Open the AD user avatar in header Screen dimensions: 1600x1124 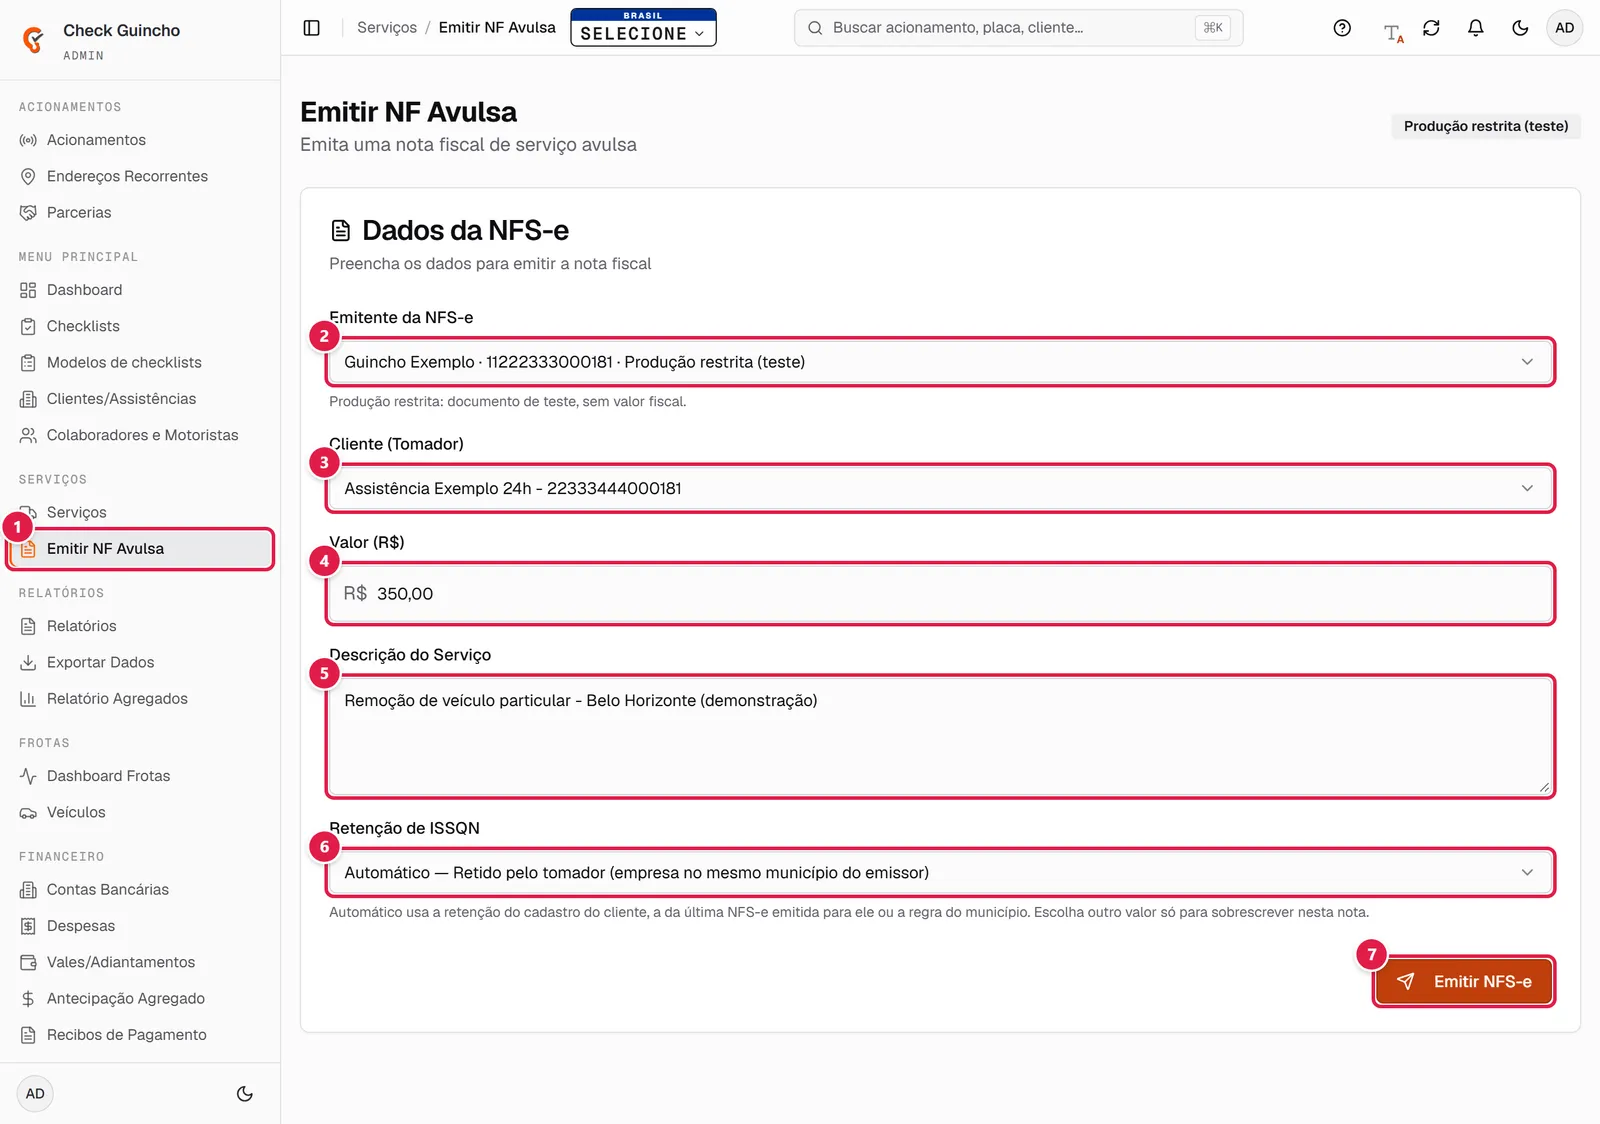click(1564, 28)
